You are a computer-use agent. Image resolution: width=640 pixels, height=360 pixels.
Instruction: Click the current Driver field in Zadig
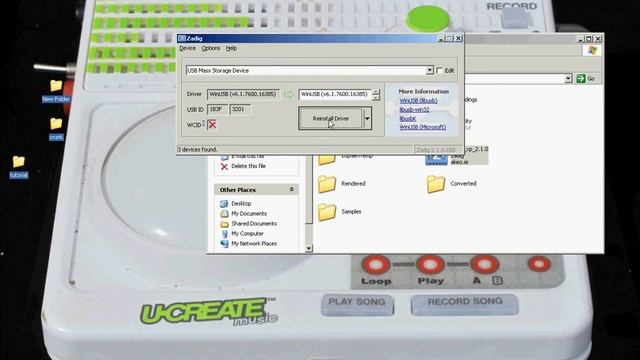(x=243, y=94)
